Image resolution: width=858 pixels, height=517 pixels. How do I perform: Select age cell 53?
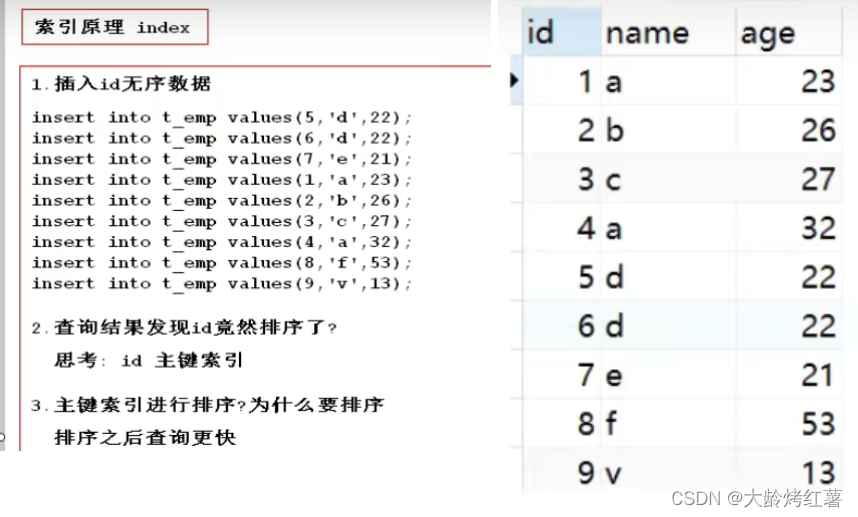(x=789, y=423)
